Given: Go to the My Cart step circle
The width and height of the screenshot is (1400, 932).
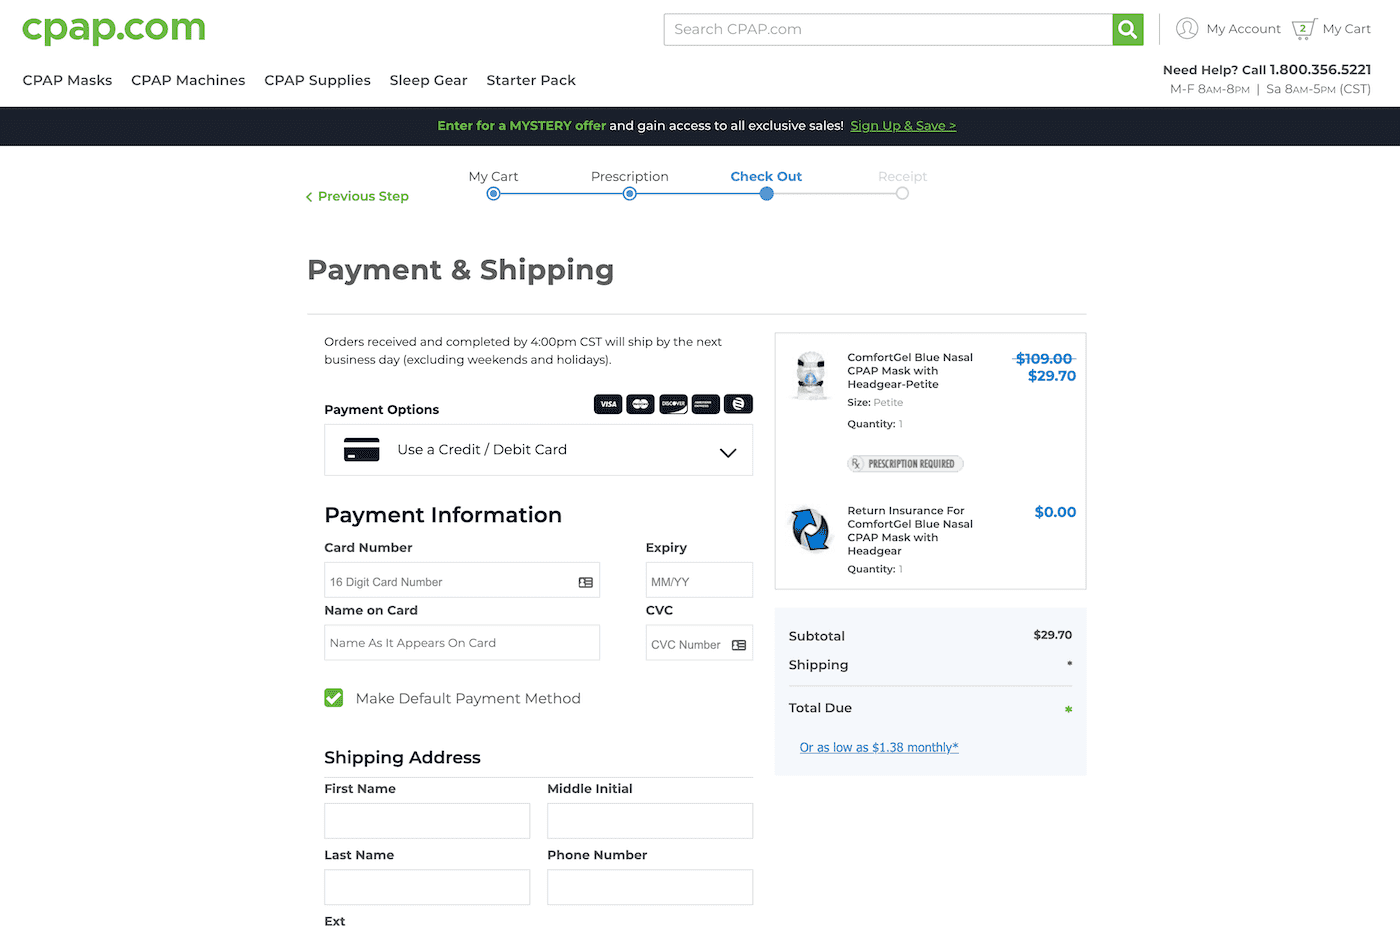Looking at the screenshot, I should pos(493,194).
